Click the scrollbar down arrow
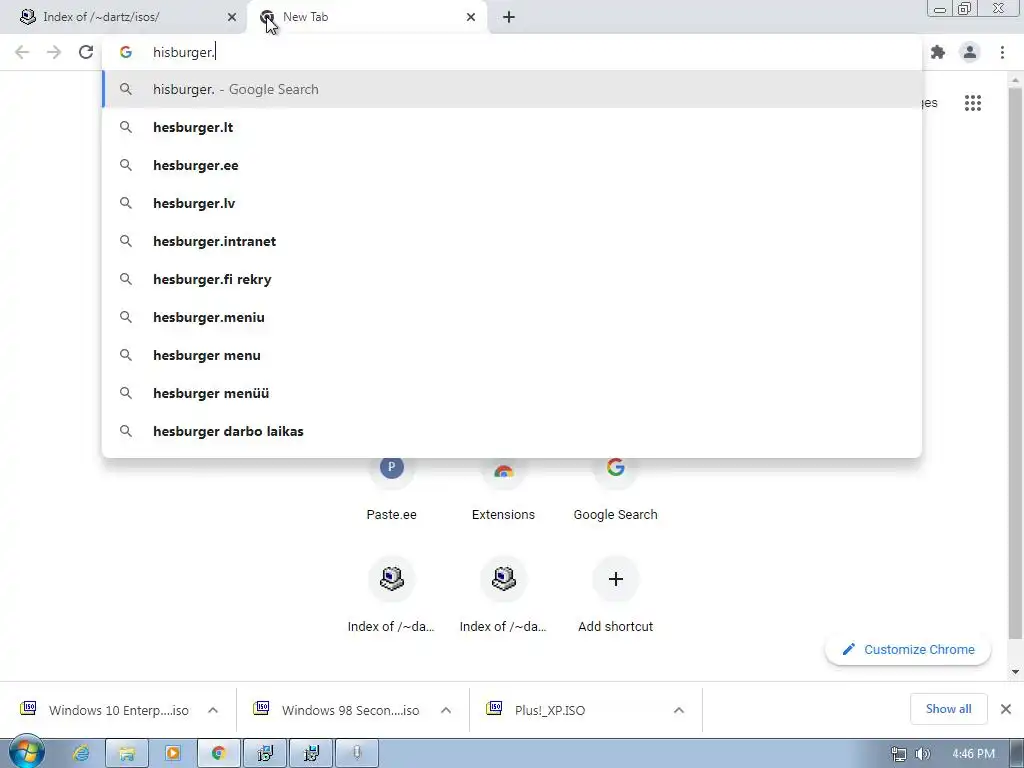The width and height of the screenshot is (1024, 768). point(1015,672)
